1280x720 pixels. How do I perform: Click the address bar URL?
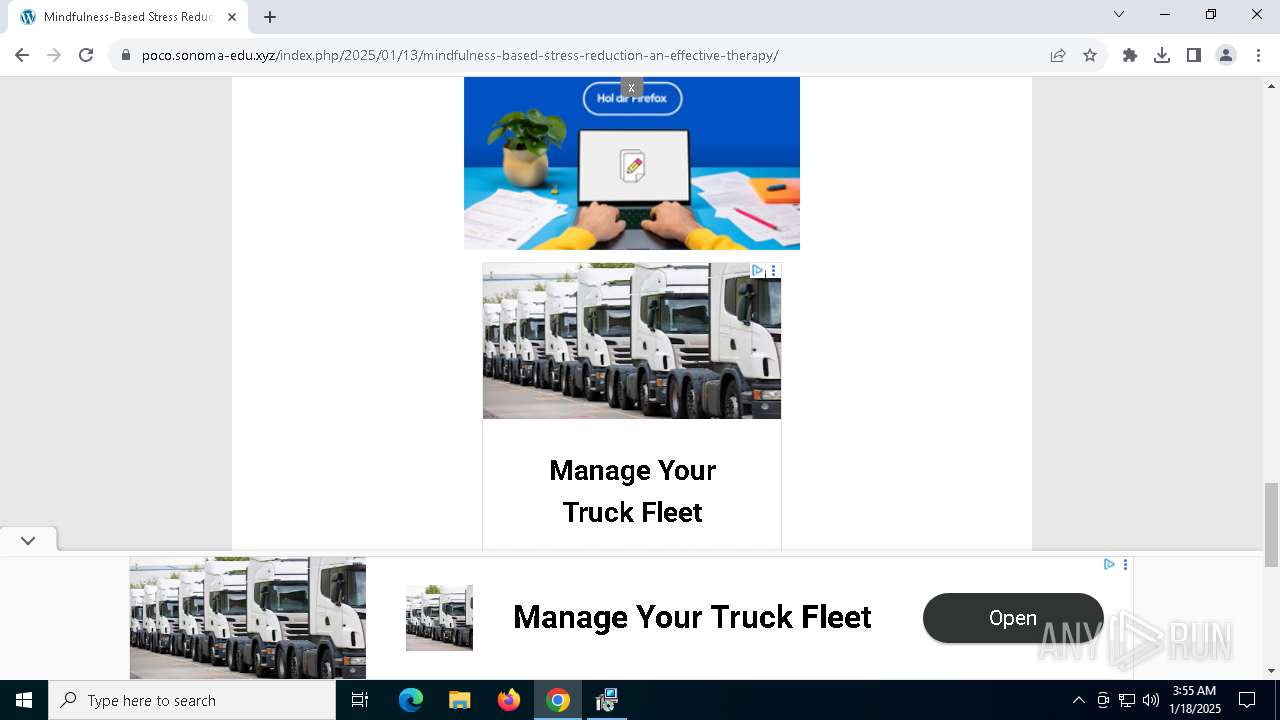460,55
